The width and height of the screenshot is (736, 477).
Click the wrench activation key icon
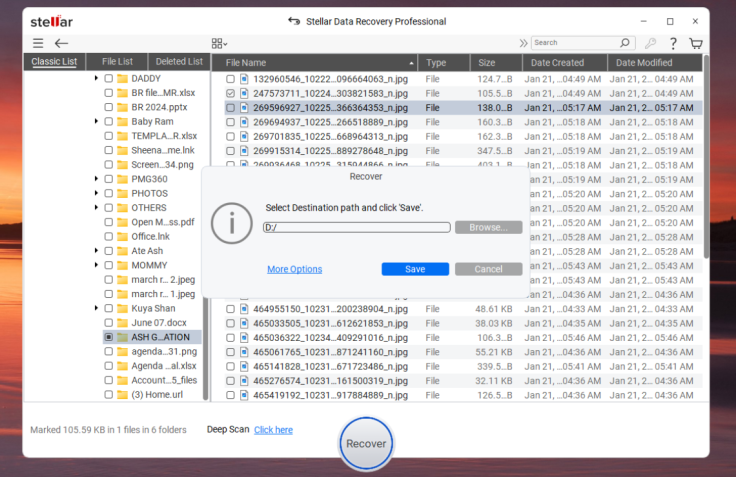[651, 43]
